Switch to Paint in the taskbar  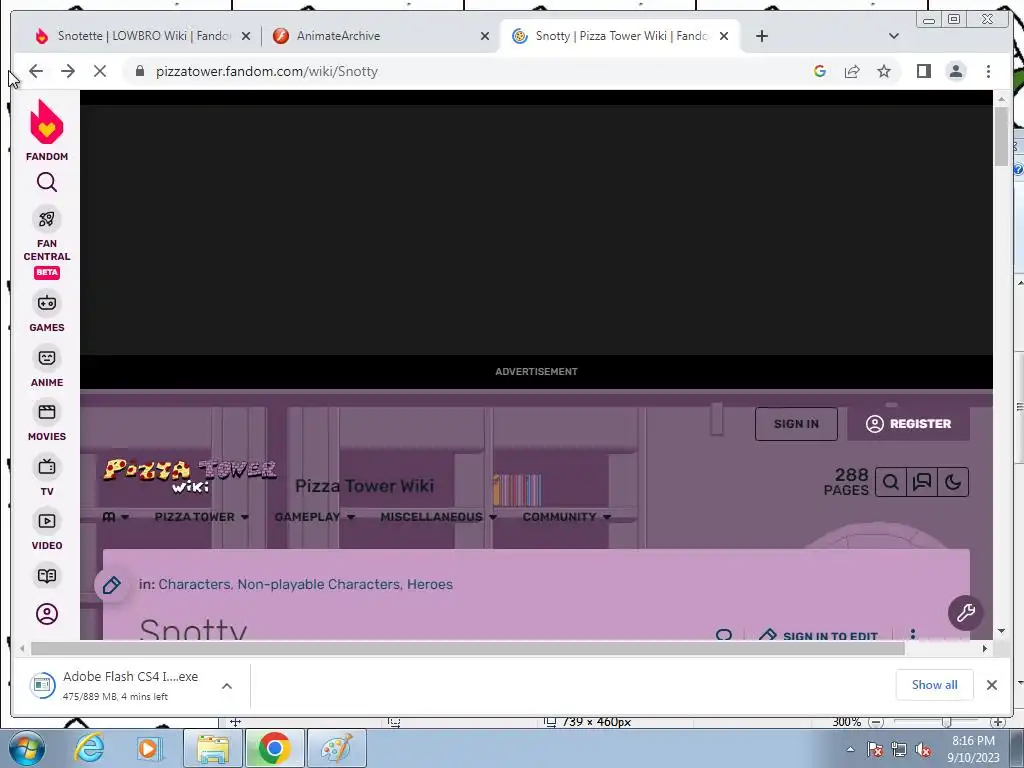tap(336, 748)
